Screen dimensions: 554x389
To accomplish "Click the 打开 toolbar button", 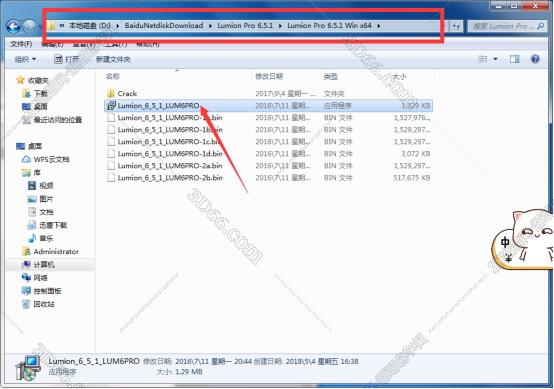I will [67, 59].
